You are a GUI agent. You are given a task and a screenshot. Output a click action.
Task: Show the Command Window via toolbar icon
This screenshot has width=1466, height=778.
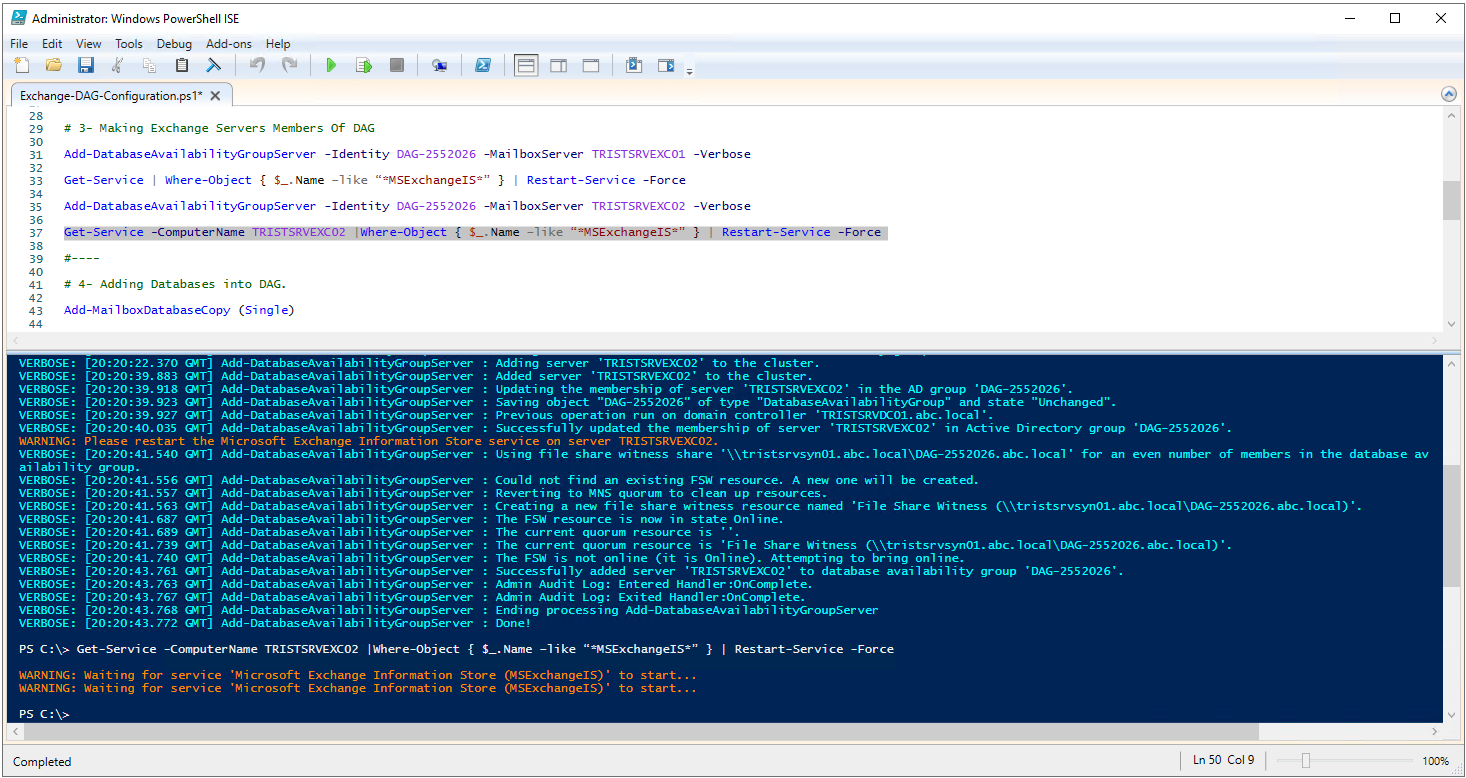[634, 66]
